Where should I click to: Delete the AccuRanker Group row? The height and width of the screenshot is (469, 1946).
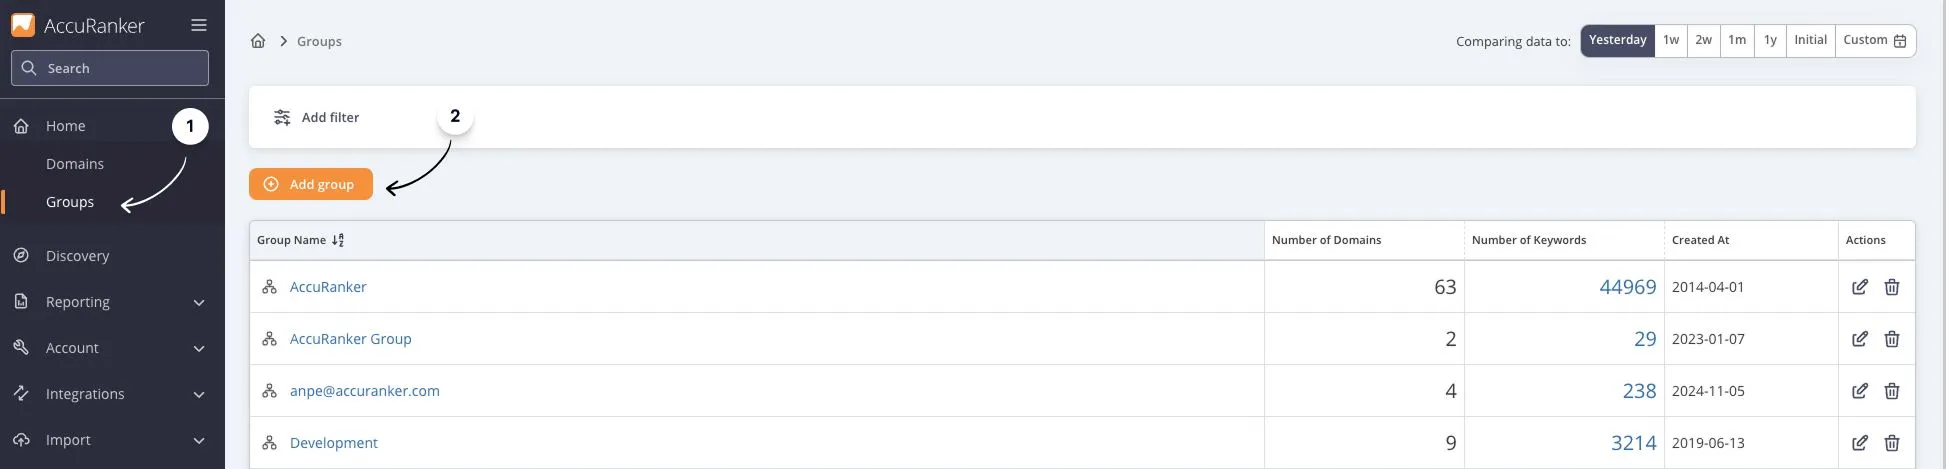pyautogui.click(x=1891, y=339)
